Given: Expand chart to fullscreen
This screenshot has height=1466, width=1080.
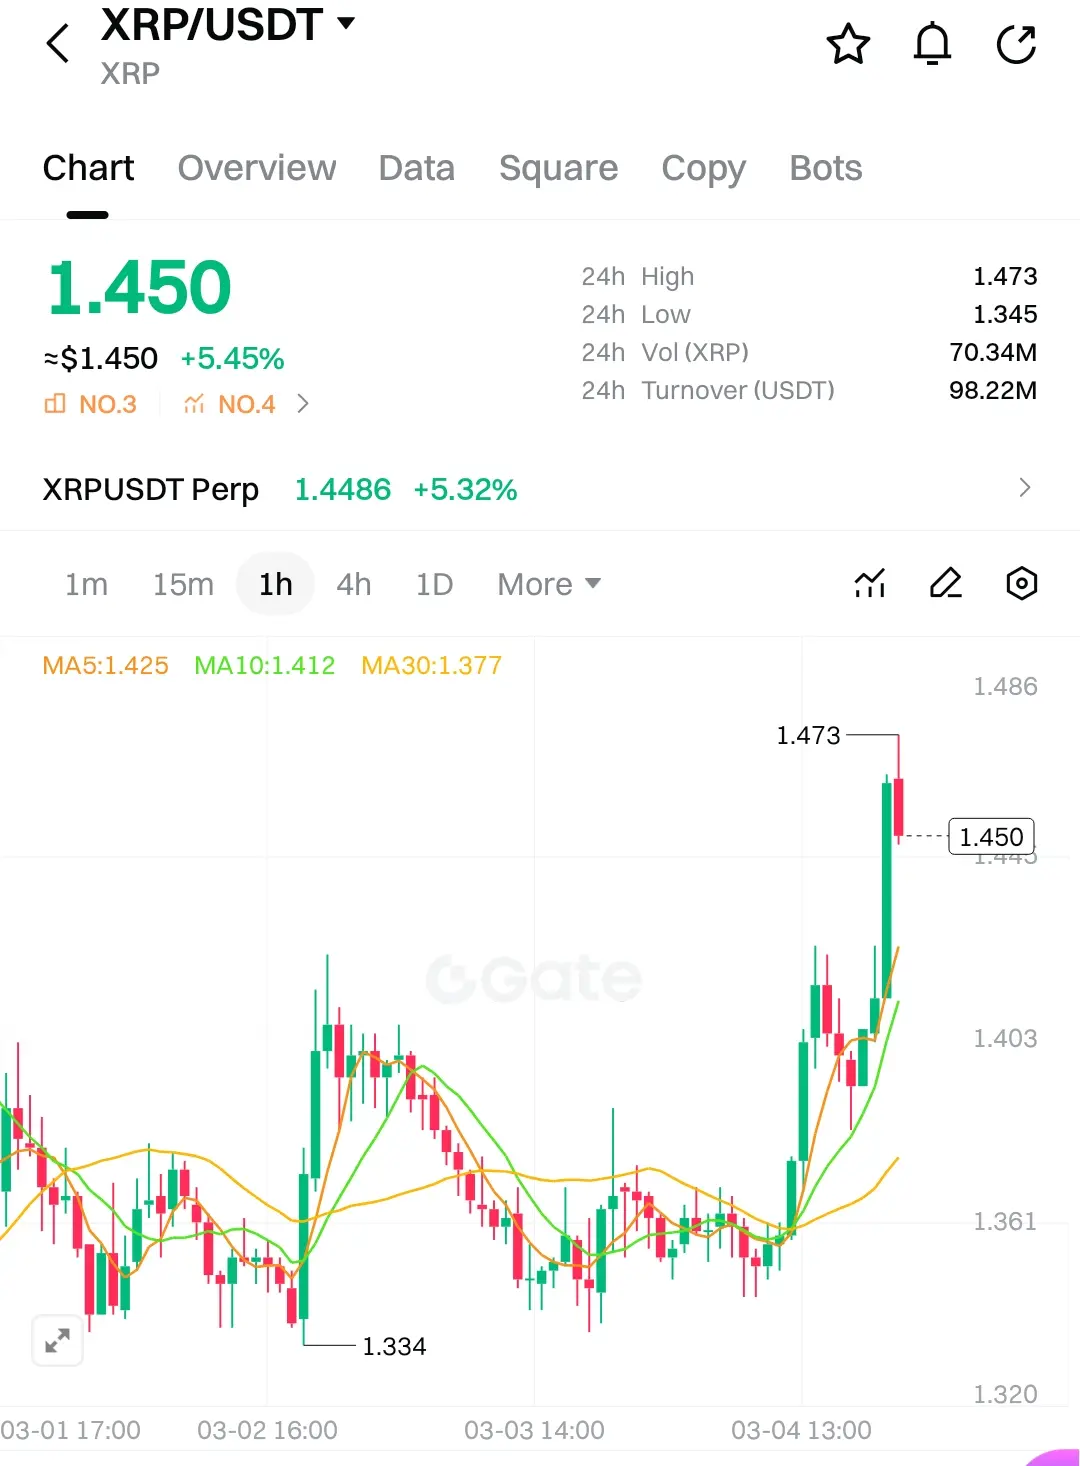Looking at the screenshot, I should pos(57,1340).
